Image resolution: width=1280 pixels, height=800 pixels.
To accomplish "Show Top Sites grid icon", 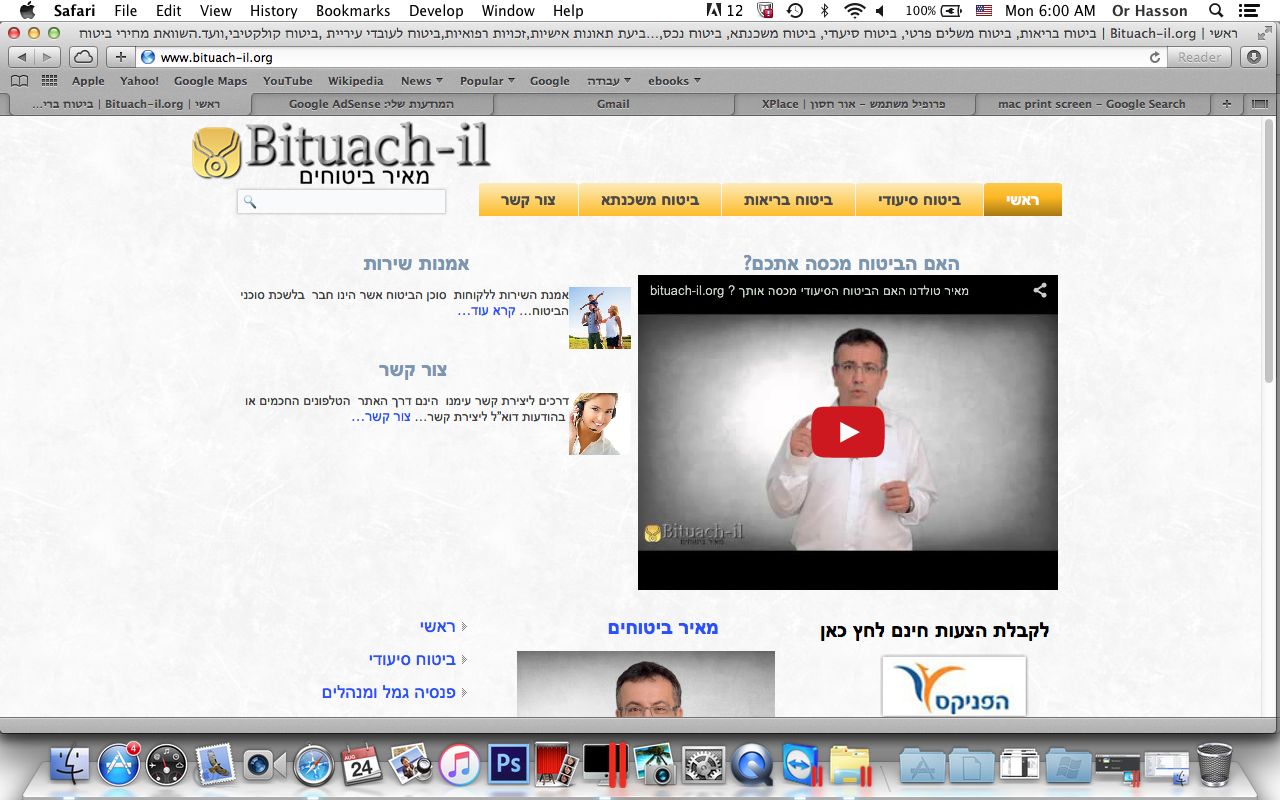I will pos(50,81).
